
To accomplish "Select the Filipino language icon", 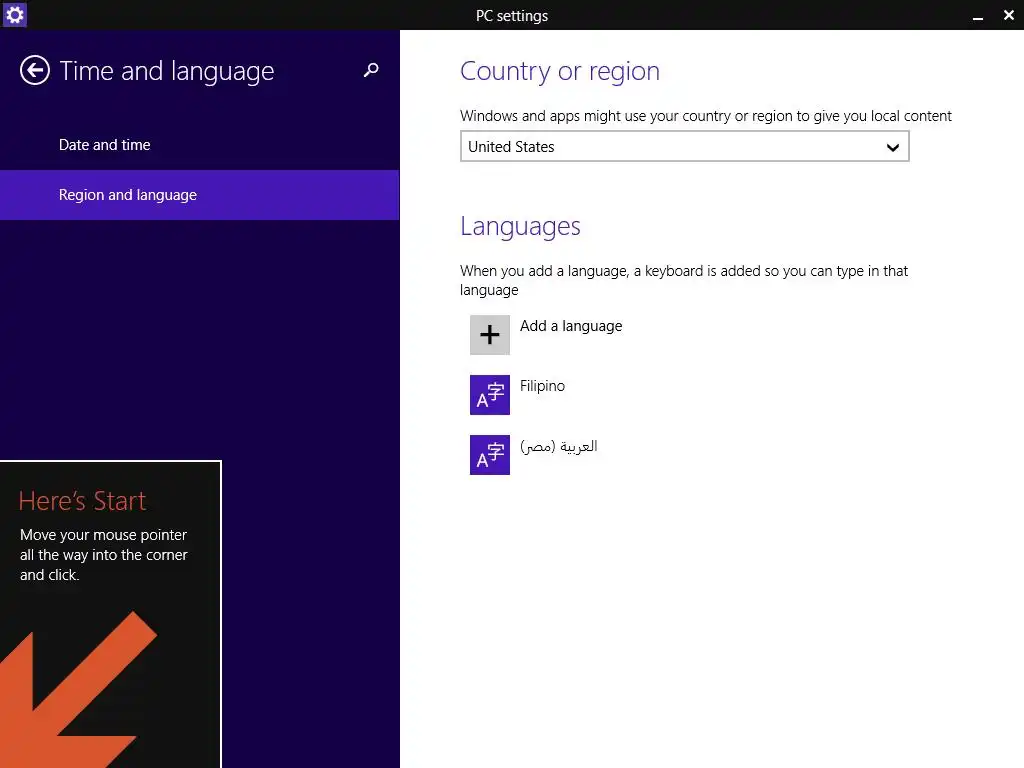I will point(490,394).
